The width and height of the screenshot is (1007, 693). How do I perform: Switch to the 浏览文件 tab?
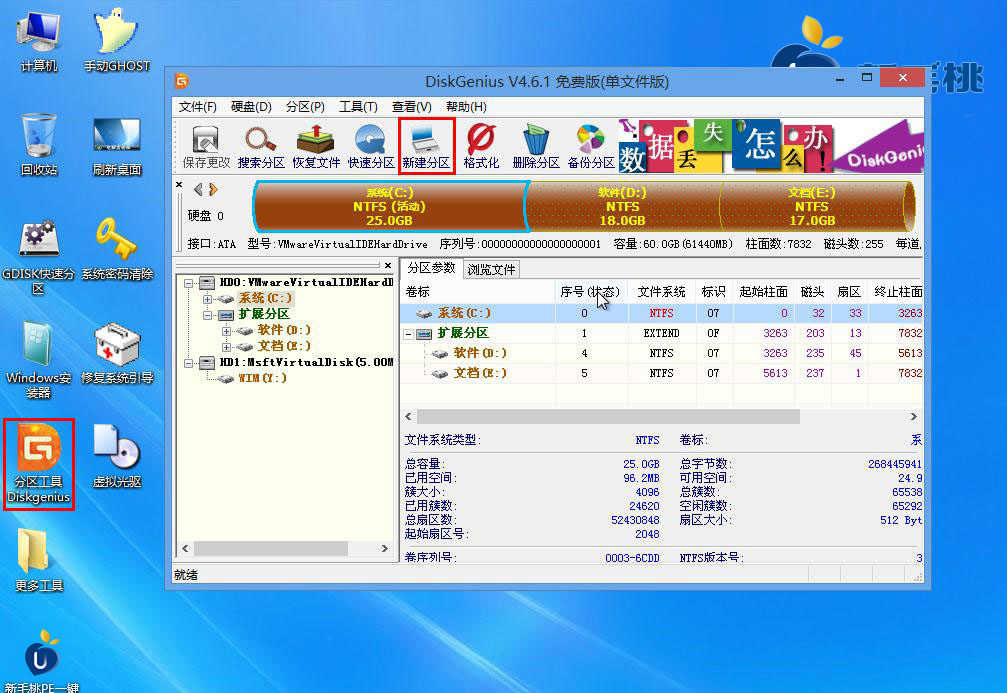491,270
